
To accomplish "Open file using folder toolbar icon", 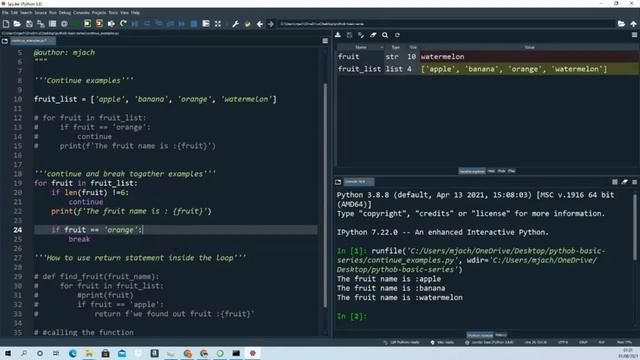I will tap(17, 24).
